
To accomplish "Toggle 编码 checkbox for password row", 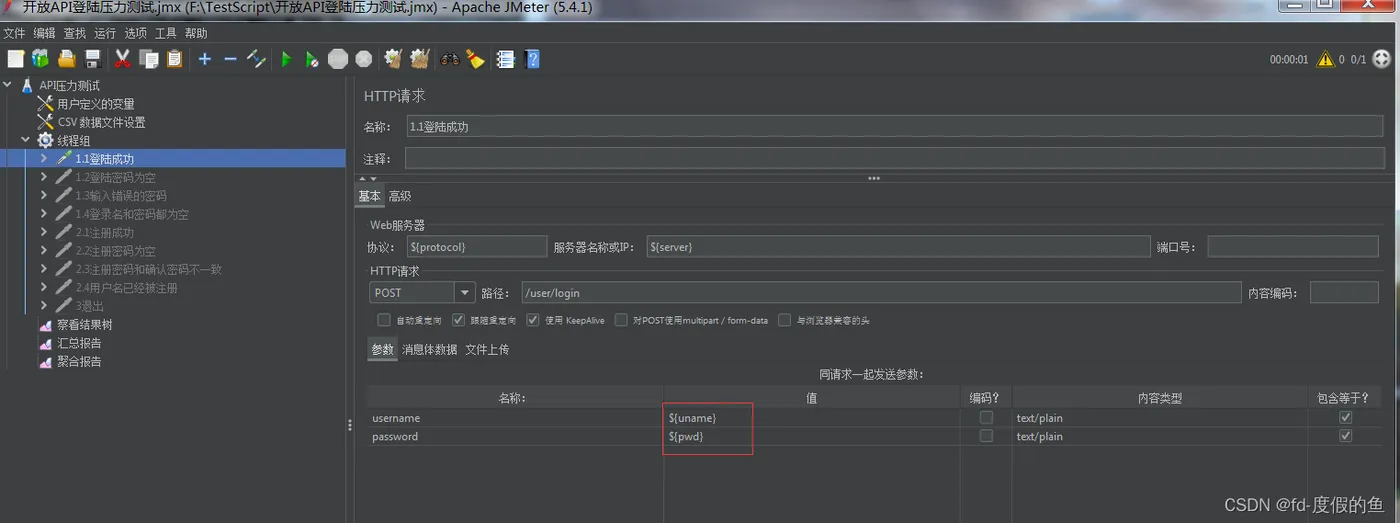I will click(x=986, y=436).
